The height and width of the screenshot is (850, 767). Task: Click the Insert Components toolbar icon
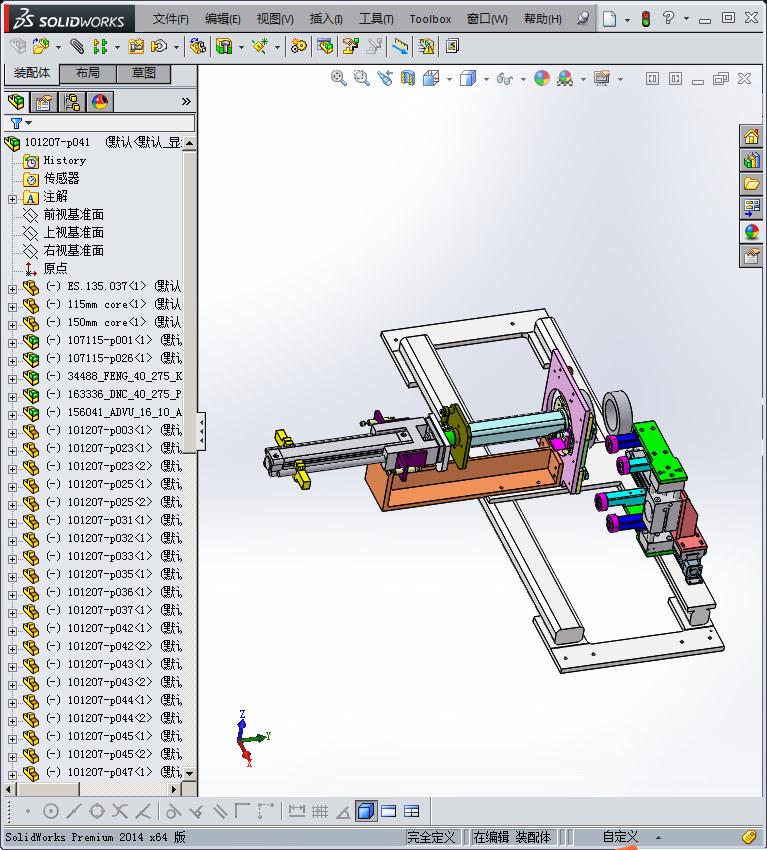click(x=41, y=47)
